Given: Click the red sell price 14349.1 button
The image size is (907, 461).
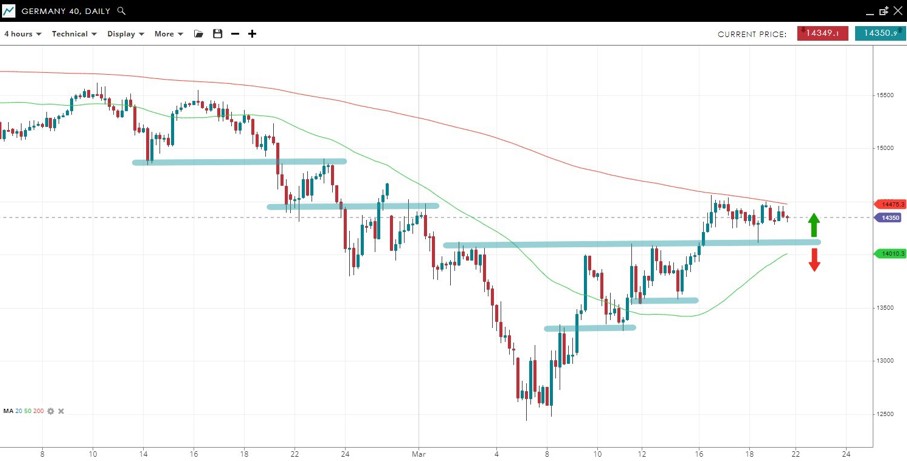Looking at the screenshot, I should (822, 34).
